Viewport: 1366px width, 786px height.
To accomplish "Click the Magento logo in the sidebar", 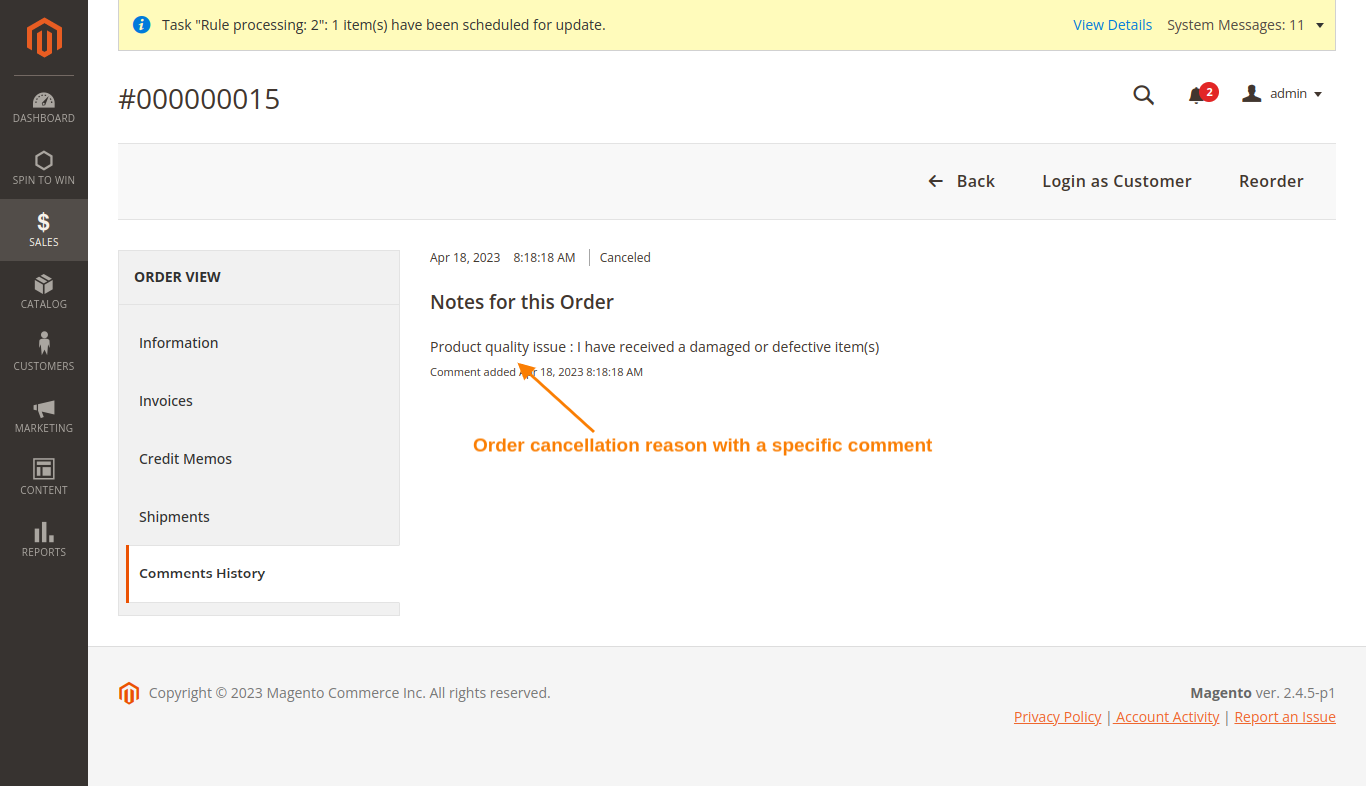I will click(43, 38).
